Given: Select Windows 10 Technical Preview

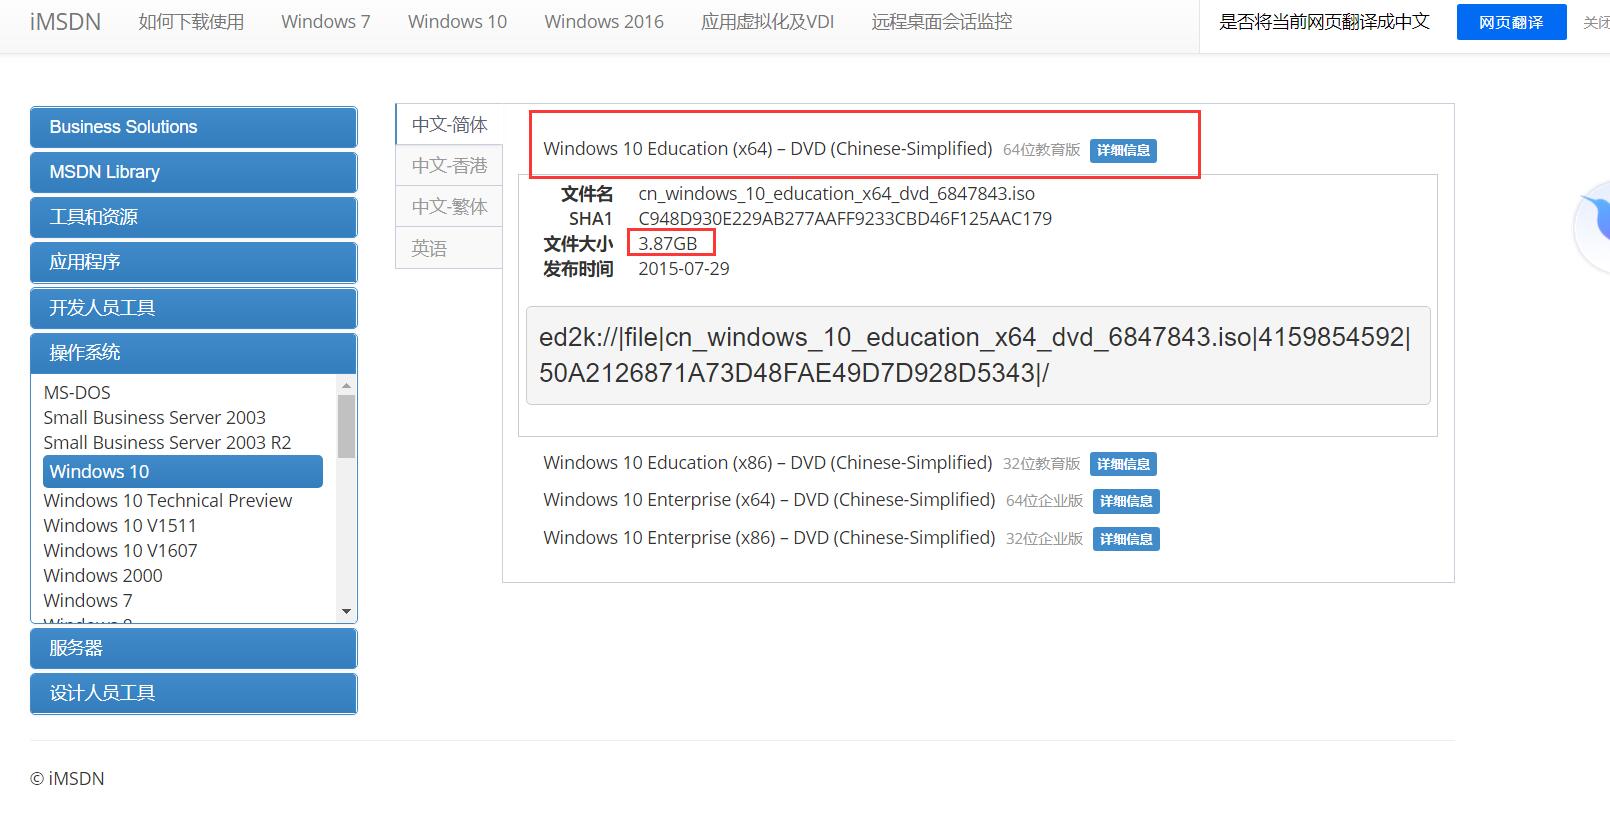Looking at the screenshot, I should click(x=168, y=501).
